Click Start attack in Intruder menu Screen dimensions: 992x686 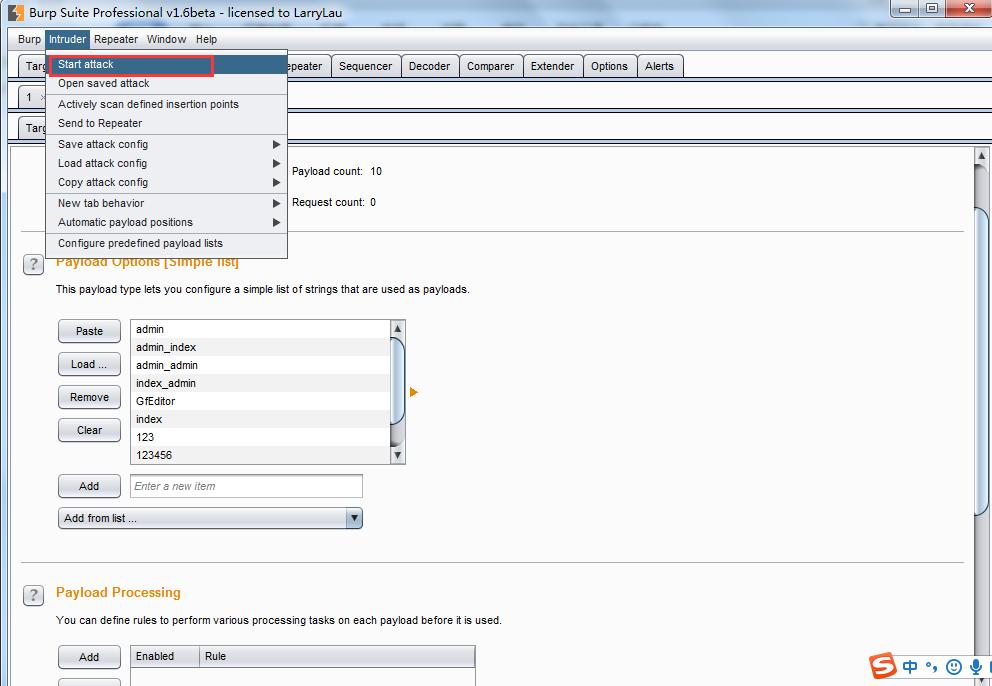pyautogui.click(x=166, y=65)
